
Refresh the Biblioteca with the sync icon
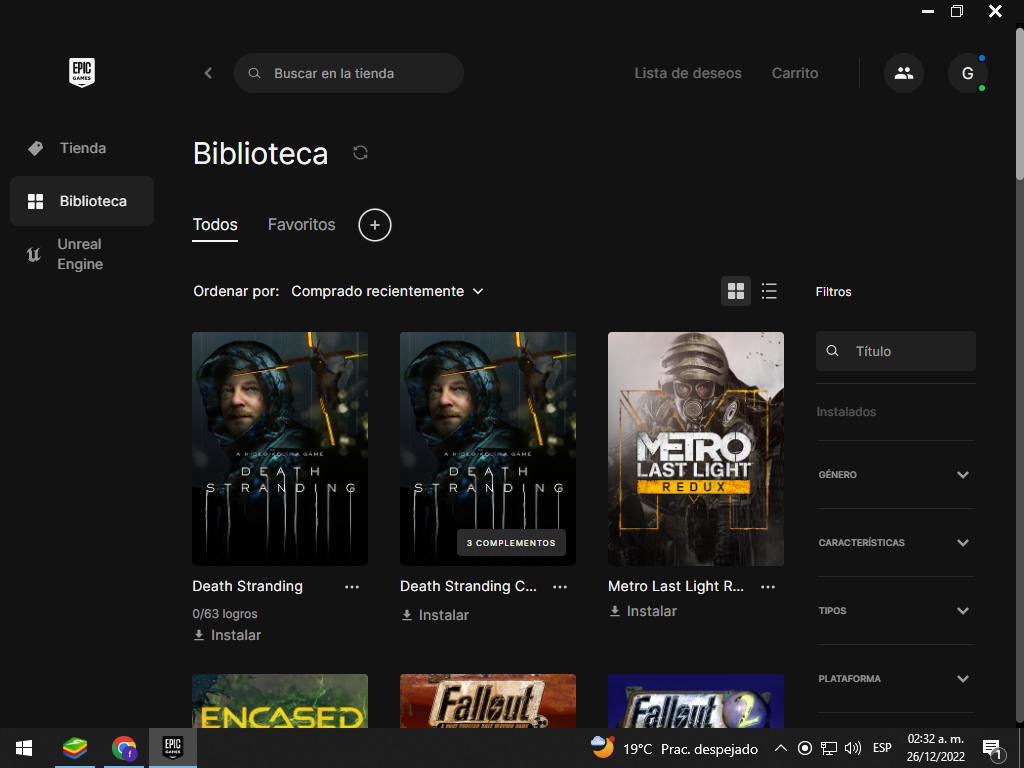pos(360,153)
